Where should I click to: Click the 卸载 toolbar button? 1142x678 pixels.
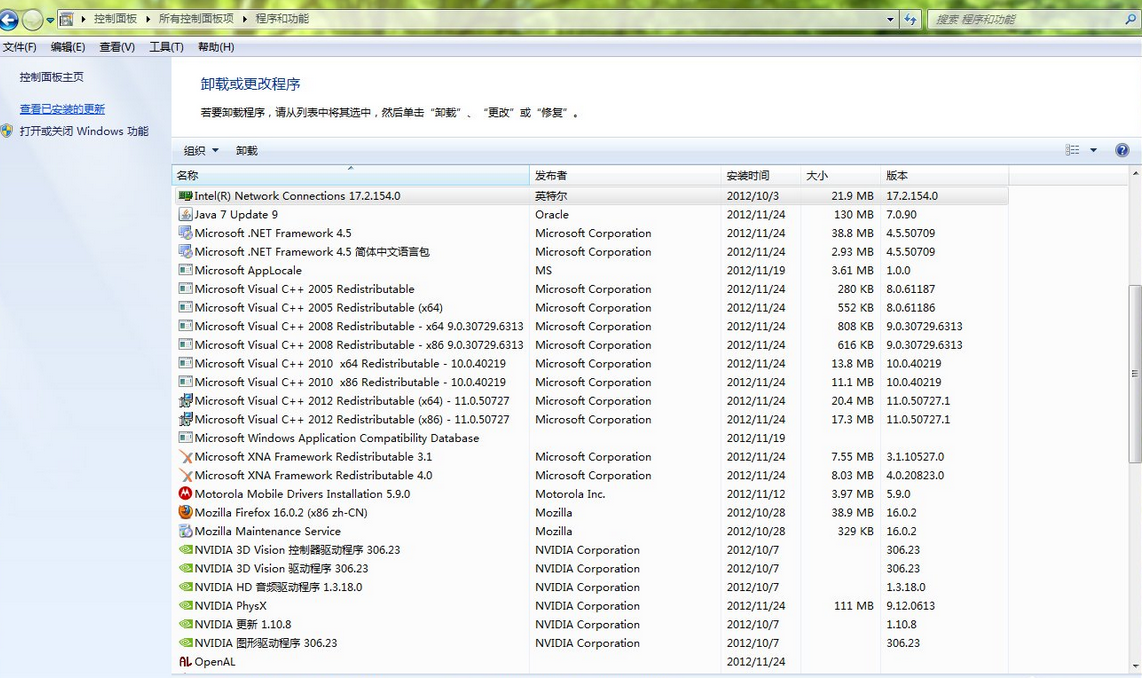(247, 151)
